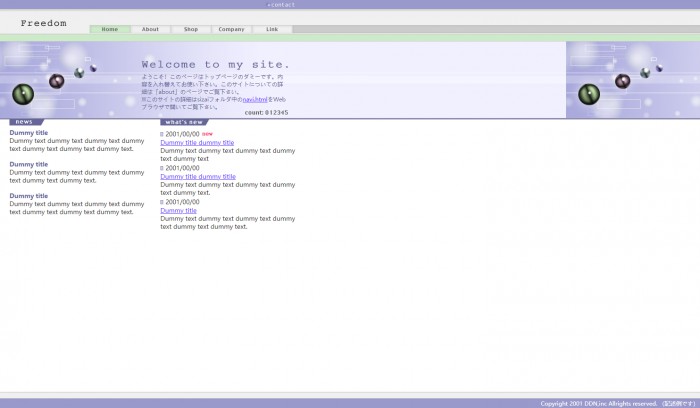Image resolution: width=700 pixels, height=408 pixels.
Task: Switch to the Company tab
Action: (231, 29)
